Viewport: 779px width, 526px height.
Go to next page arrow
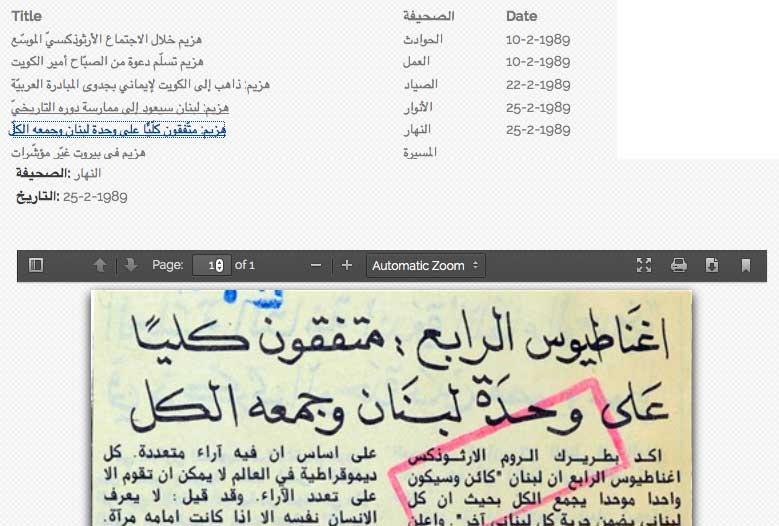[x=131, y=265]
